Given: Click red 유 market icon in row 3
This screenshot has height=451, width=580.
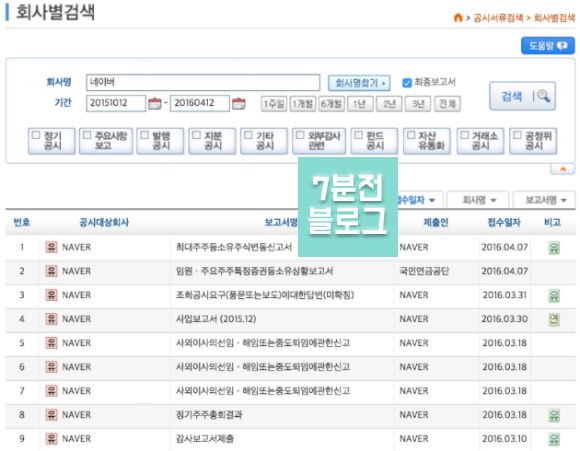Looking at the screenshot, I should point(51,295).
